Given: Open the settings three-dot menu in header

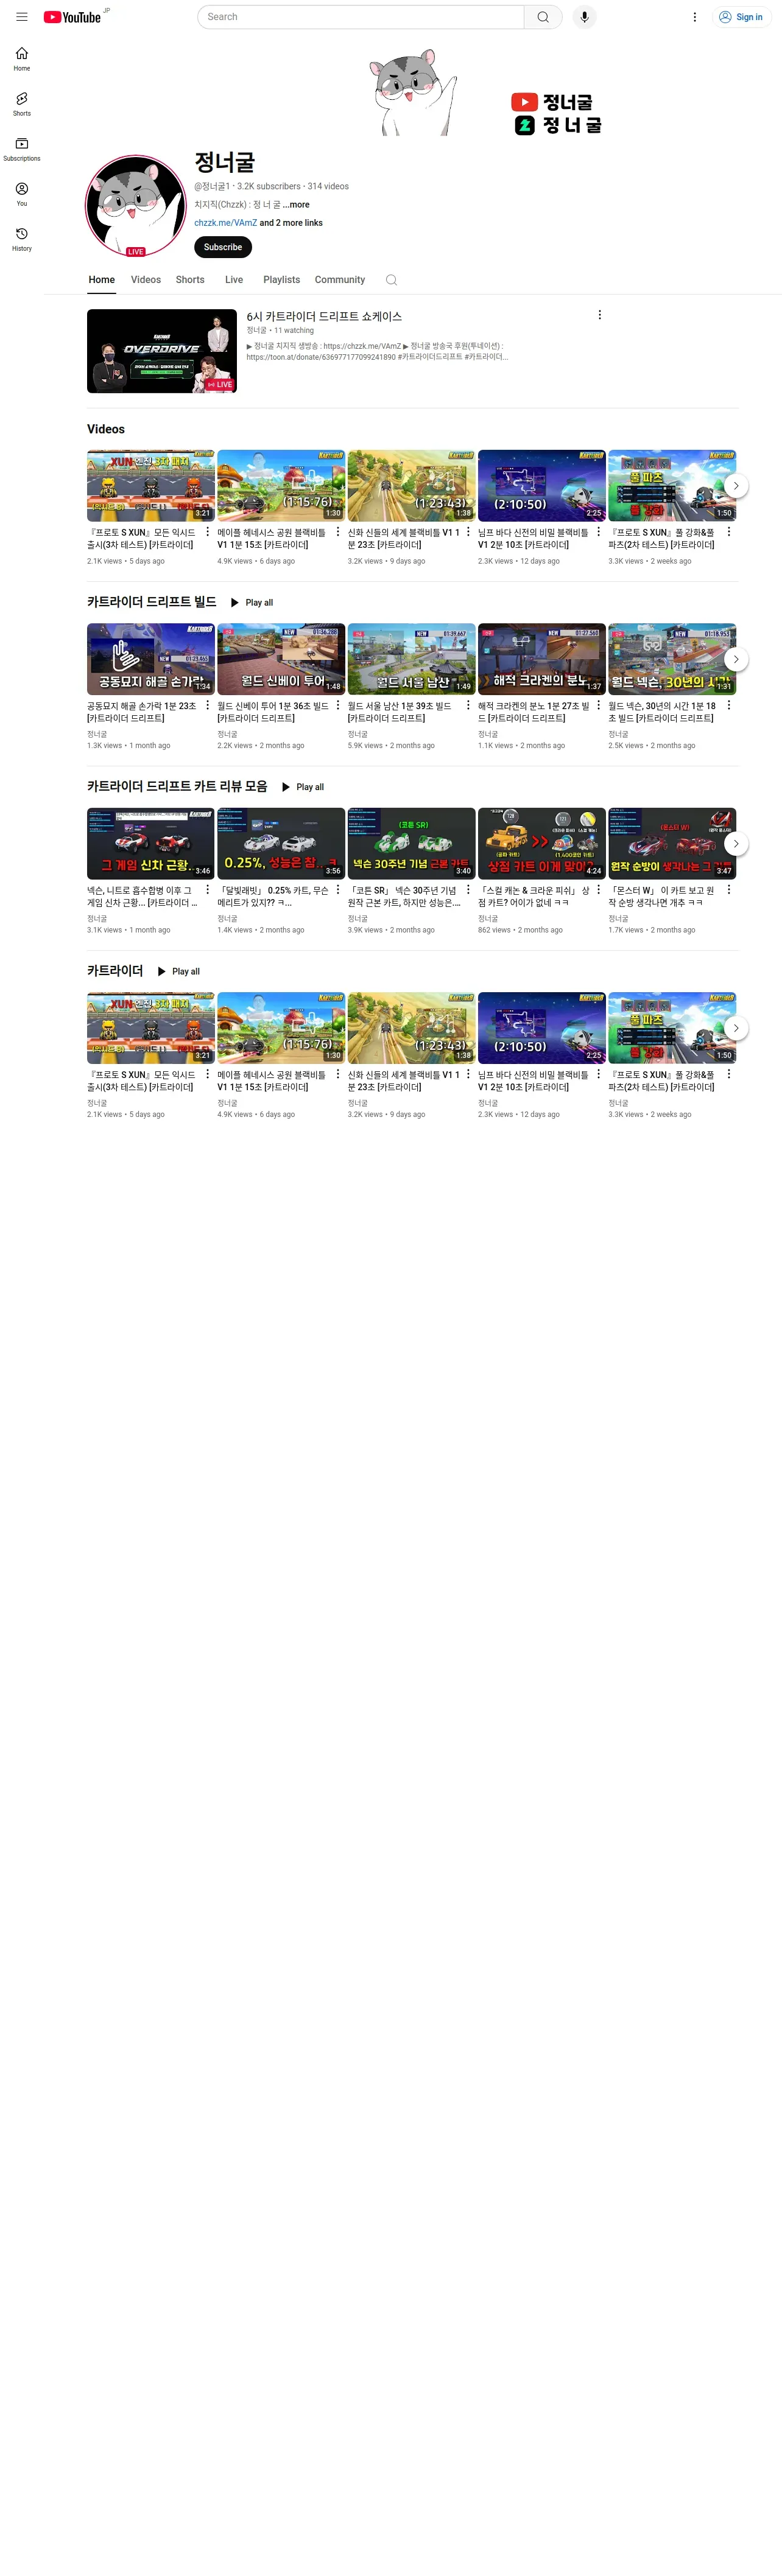Looking at the screenshot, I should point(695,17).
